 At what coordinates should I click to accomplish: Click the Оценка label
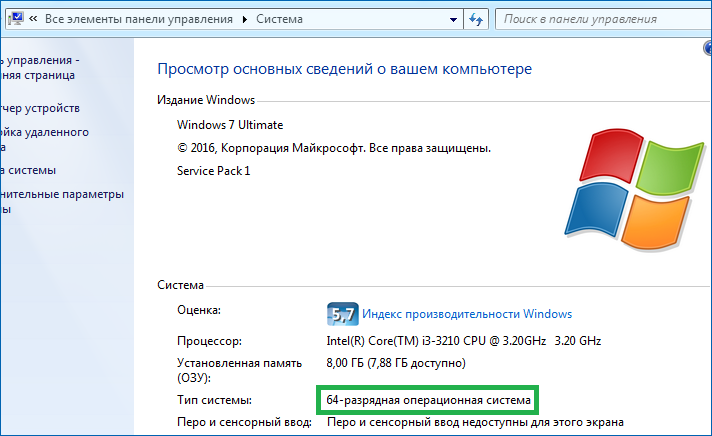pos(199,310)
